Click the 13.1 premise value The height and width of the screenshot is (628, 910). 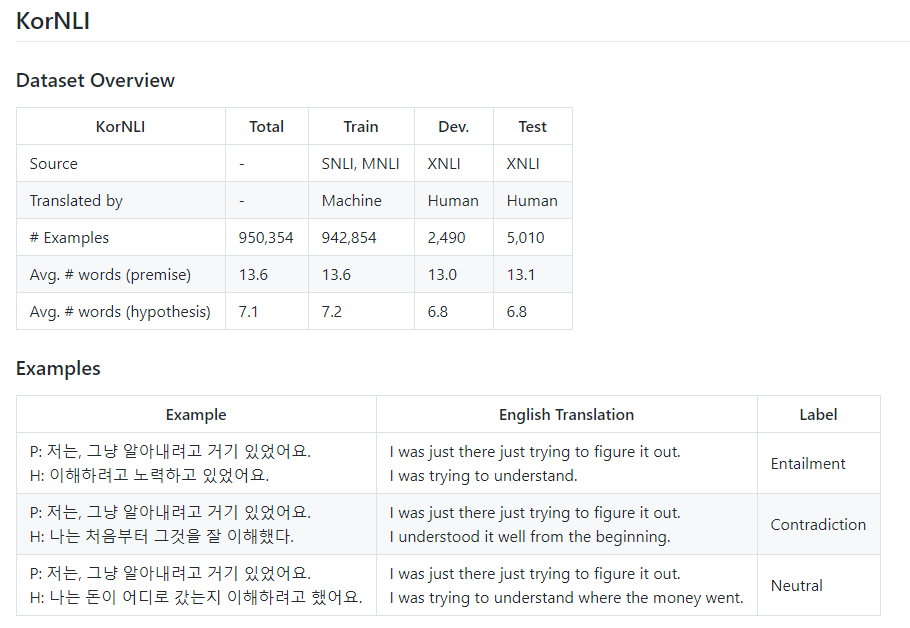(x=521, y=275)
